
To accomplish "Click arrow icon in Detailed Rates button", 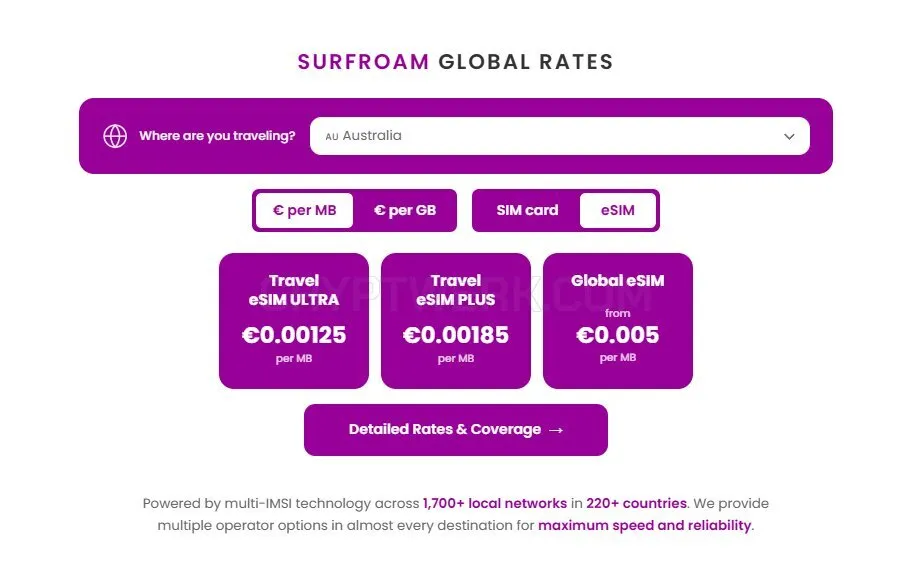I will coord(556,430).
